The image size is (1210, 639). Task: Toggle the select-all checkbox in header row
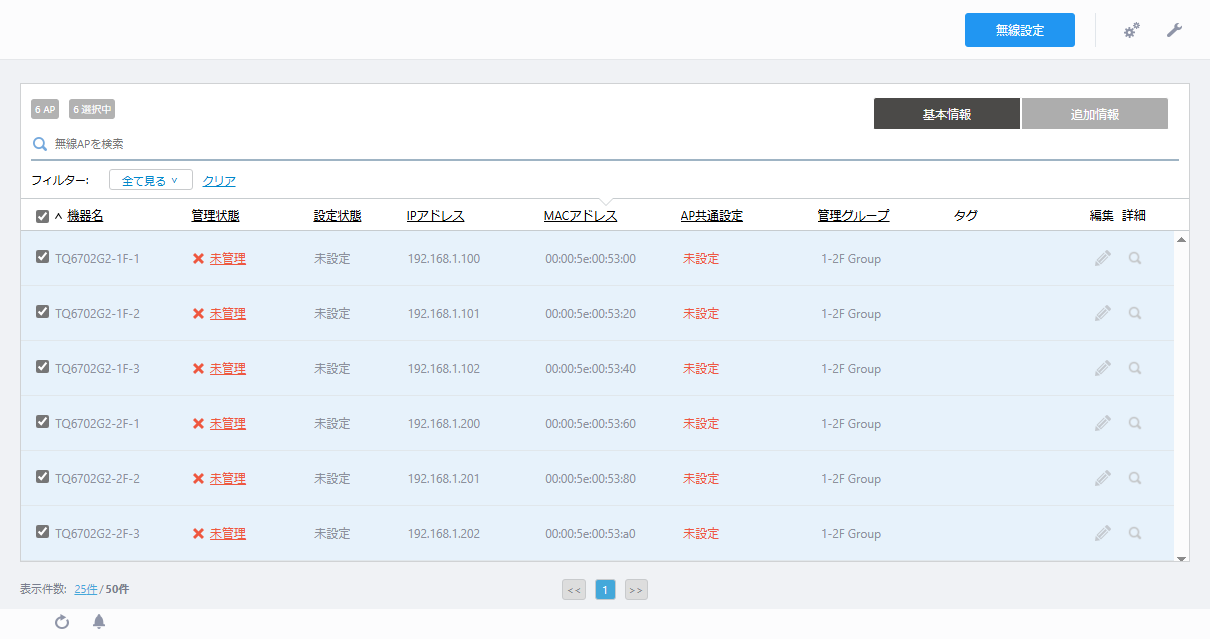(42, 216)
